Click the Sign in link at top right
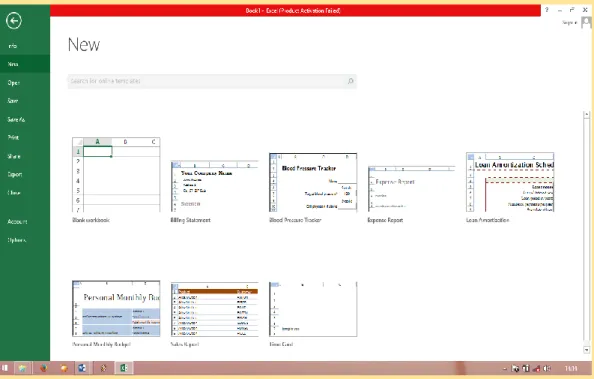Image resolution: width=594 pixels, height=379 pixels. [569, 23]
